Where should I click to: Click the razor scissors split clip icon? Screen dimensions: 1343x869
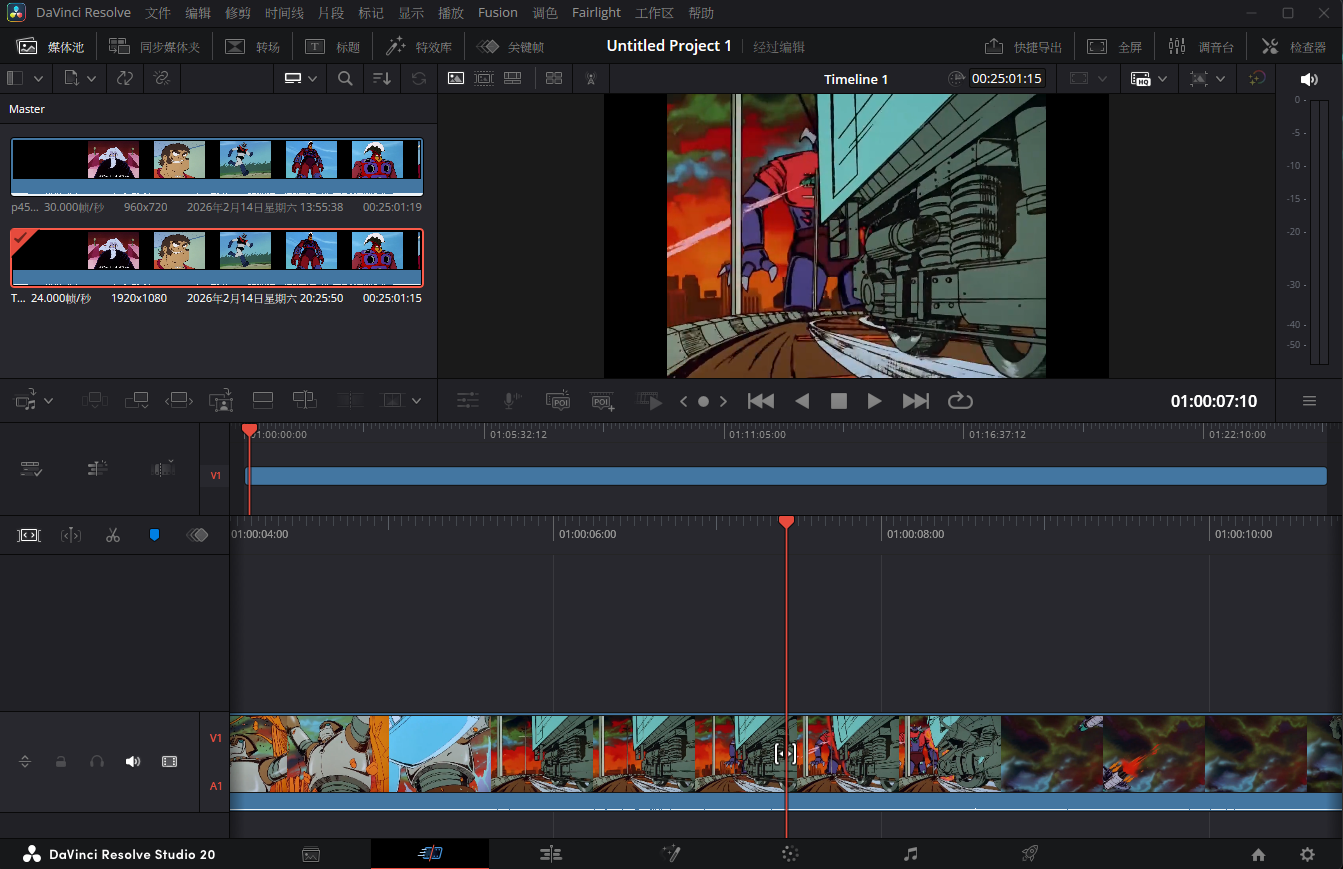112,535
